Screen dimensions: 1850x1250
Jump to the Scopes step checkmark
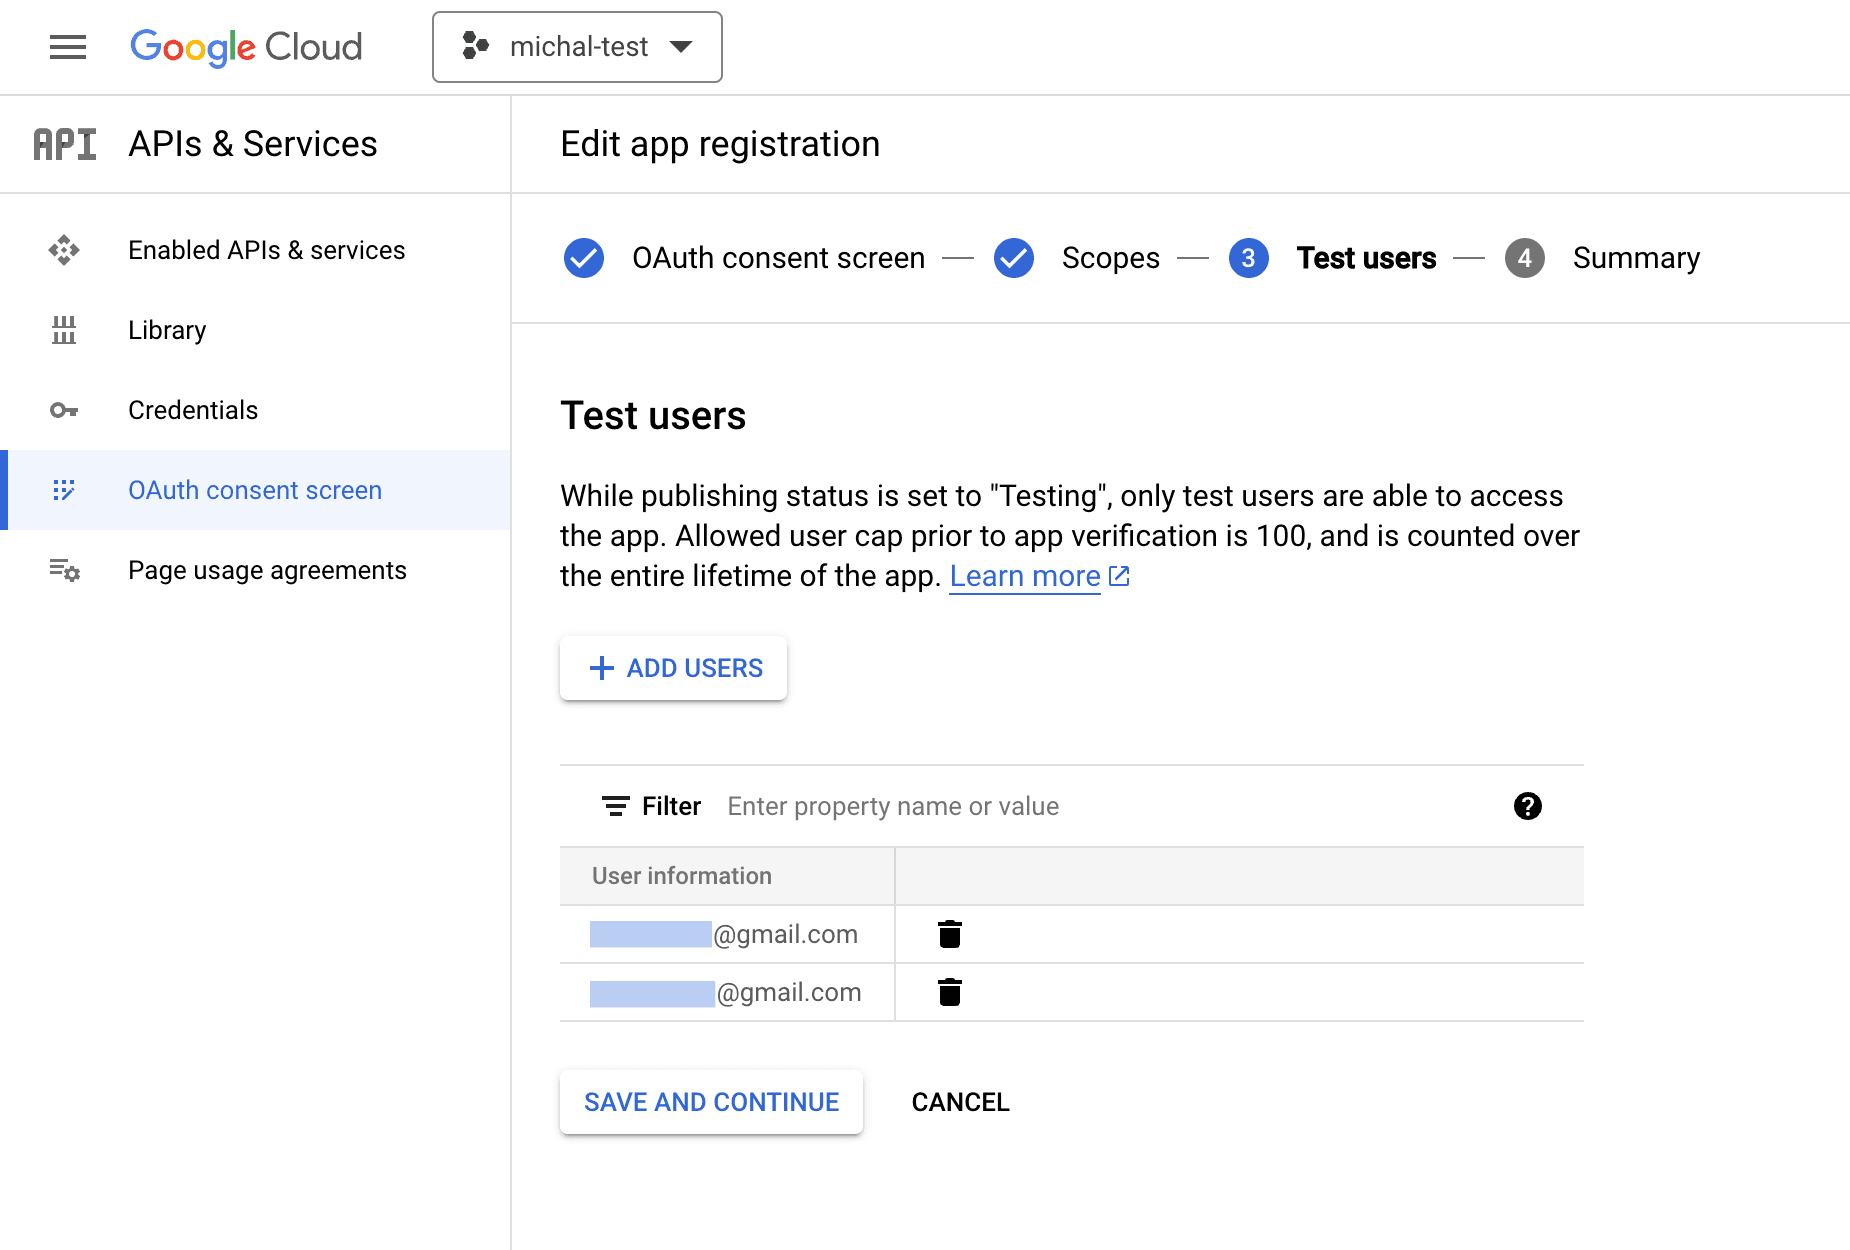(1013, 258)
